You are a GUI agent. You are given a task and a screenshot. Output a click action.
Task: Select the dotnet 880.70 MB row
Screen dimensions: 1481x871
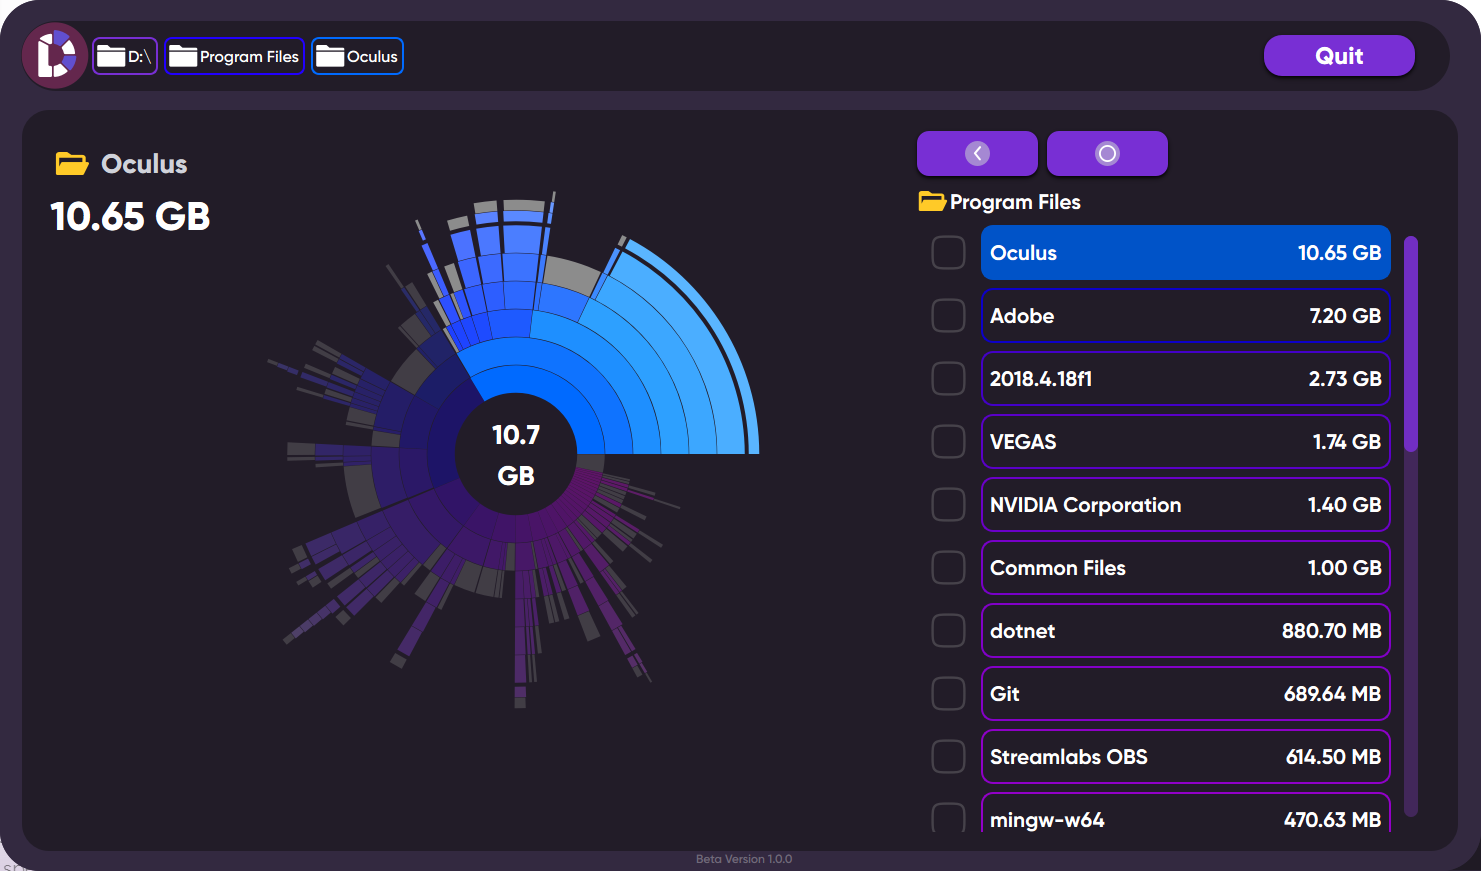point(1185,631)
